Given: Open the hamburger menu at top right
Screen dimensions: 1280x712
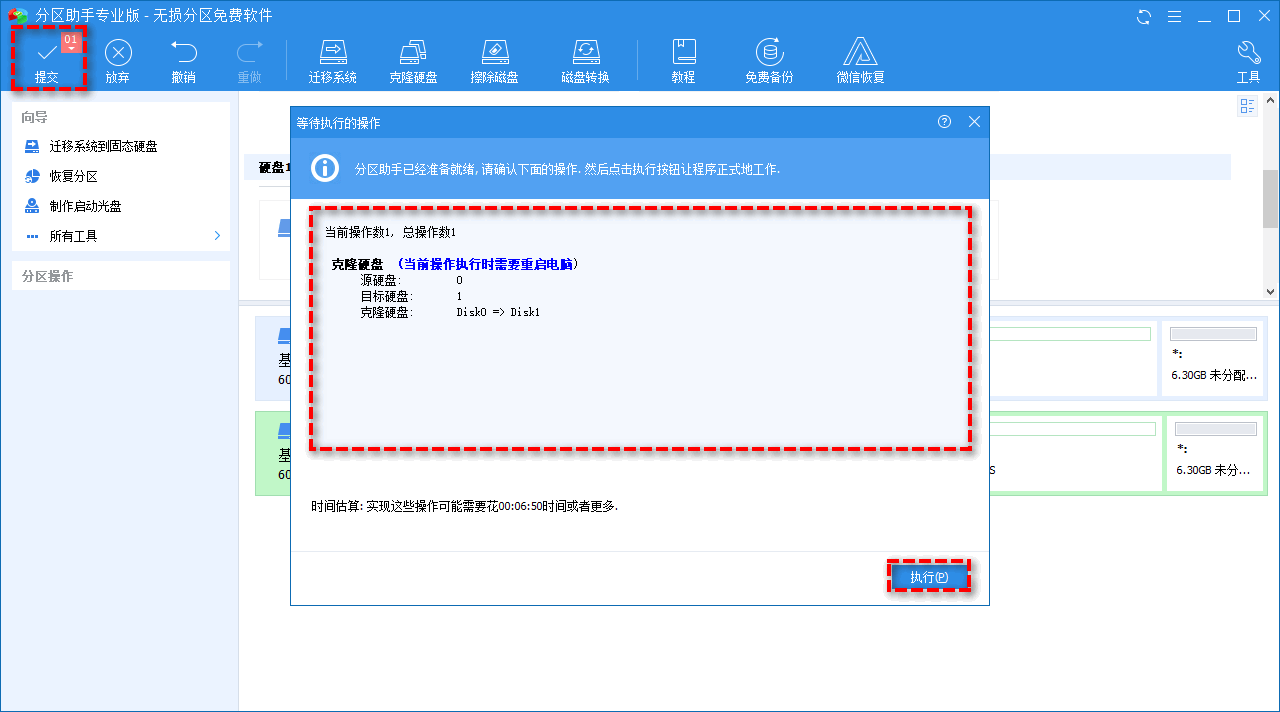Looking at the screenshot, I should pos(1173,16).
